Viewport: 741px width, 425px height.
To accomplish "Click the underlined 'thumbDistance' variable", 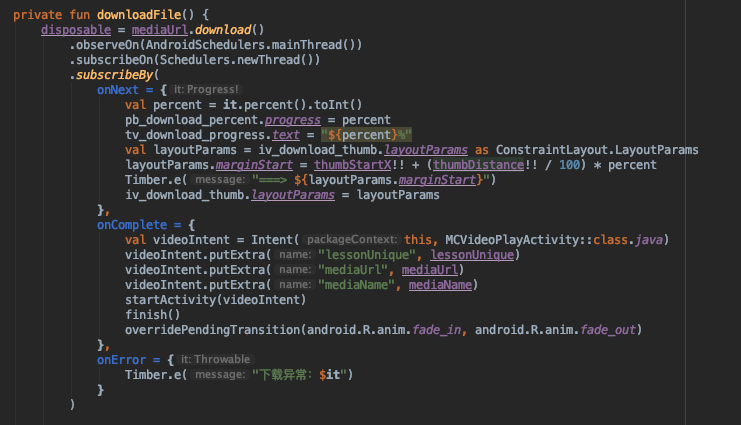I will (478, 165).
